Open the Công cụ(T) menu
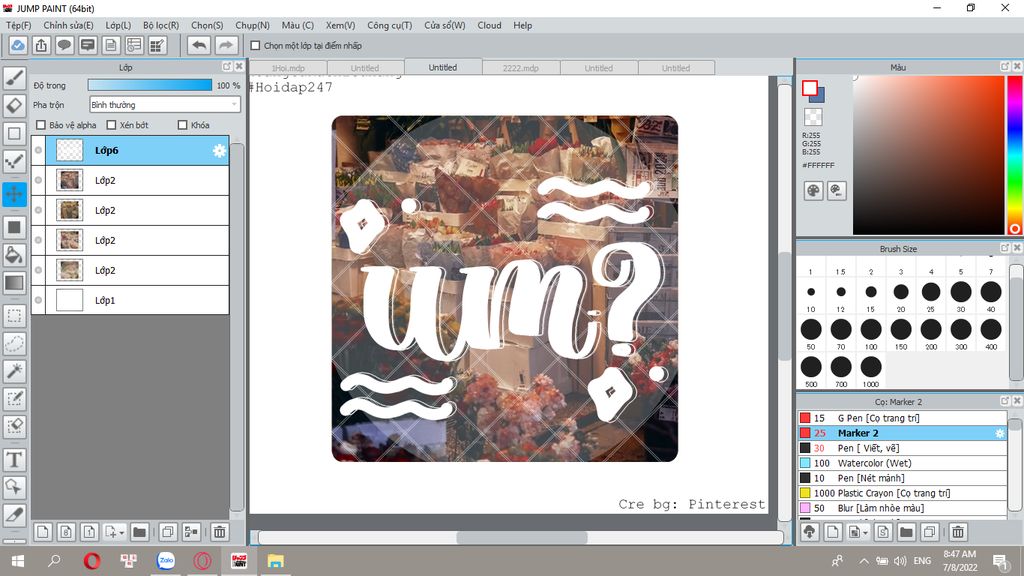This screenshot has width=1024, height=576. tap(389, 25)
